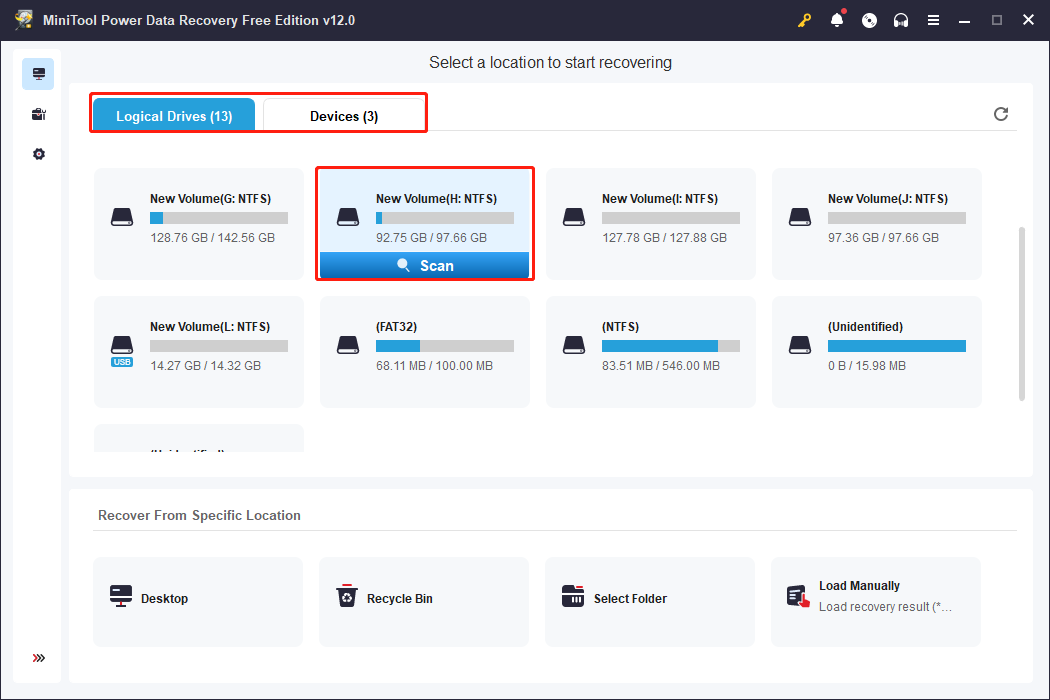1050x700 pixels.
Task: Click the G drive usage bar
Action: tap(219, 218)
